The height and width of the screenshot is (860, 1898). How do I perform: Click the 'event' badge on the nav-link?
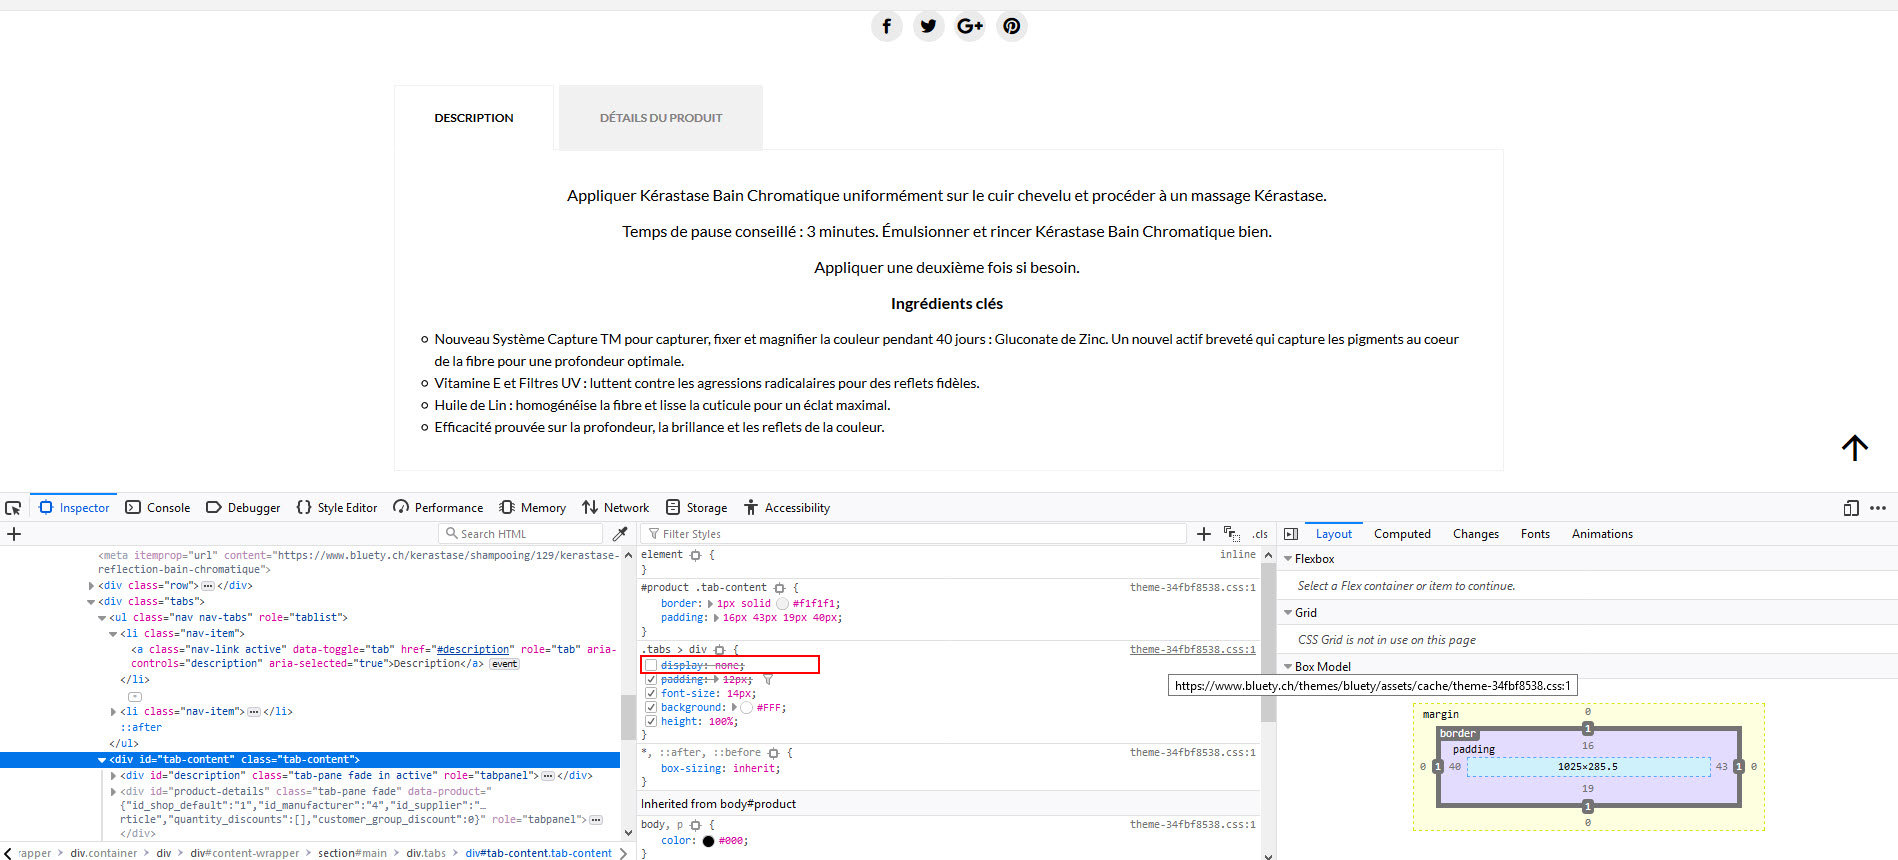click(x=505, y=664)
